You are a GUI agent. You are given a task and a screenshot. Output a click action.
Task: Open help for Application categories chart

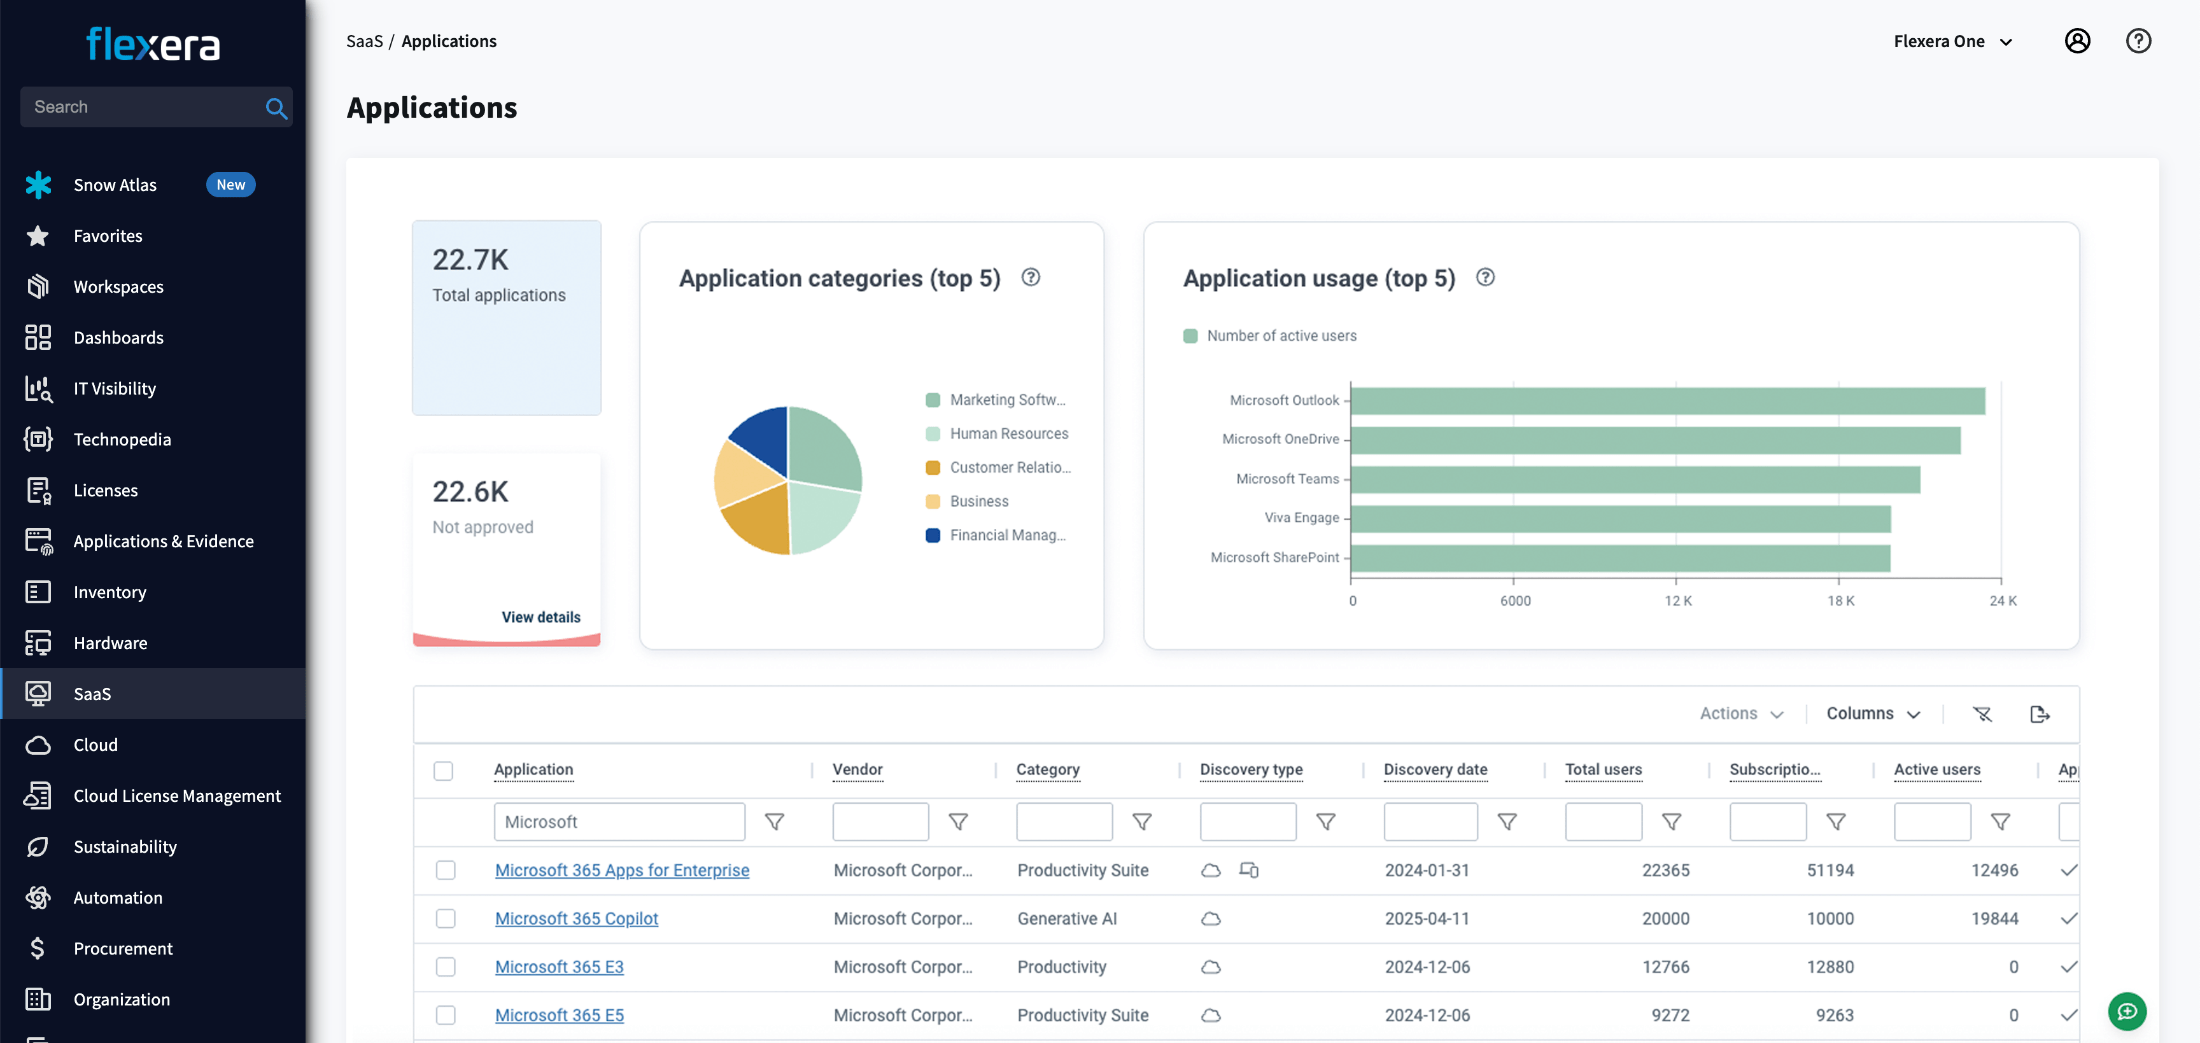point(1031,278)
